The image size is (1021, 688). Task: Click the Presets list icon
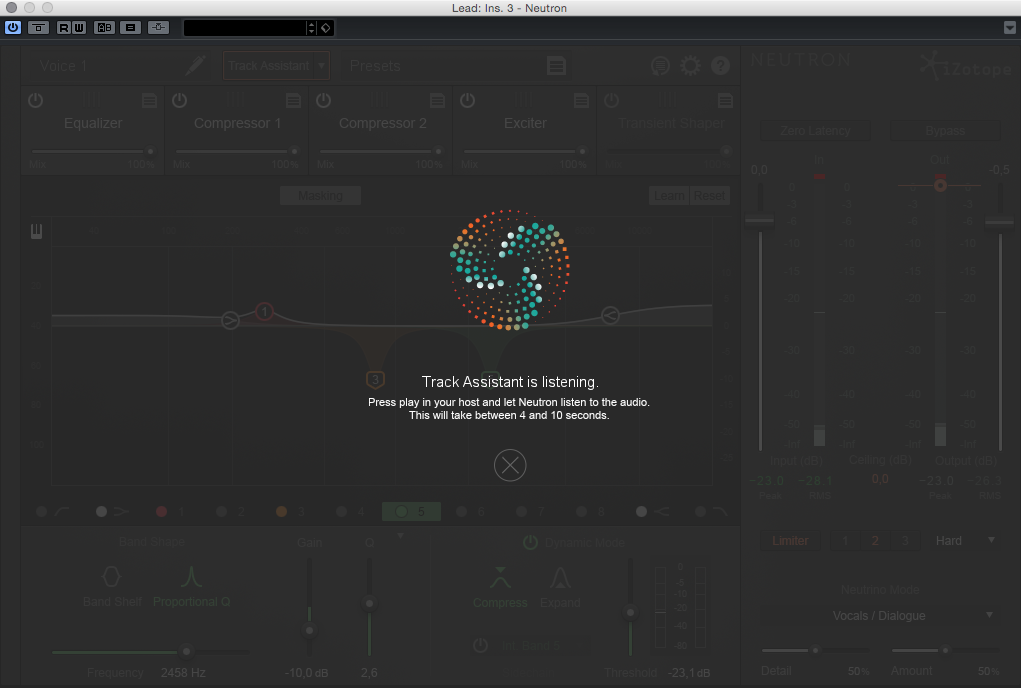pyautogui.click(x=556, y=66)
